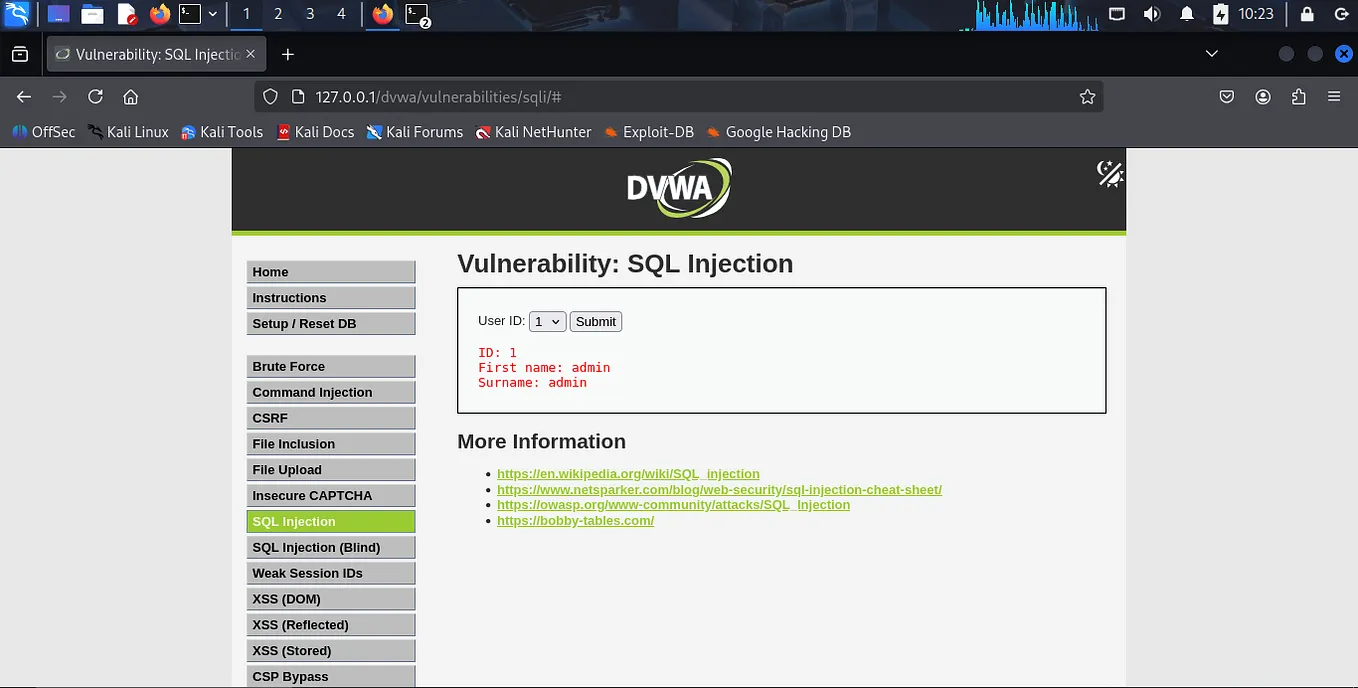Click the display settings icon in the system tray
The height and width of the screenshot is (688, 1358).
[x=1117, y=14]
